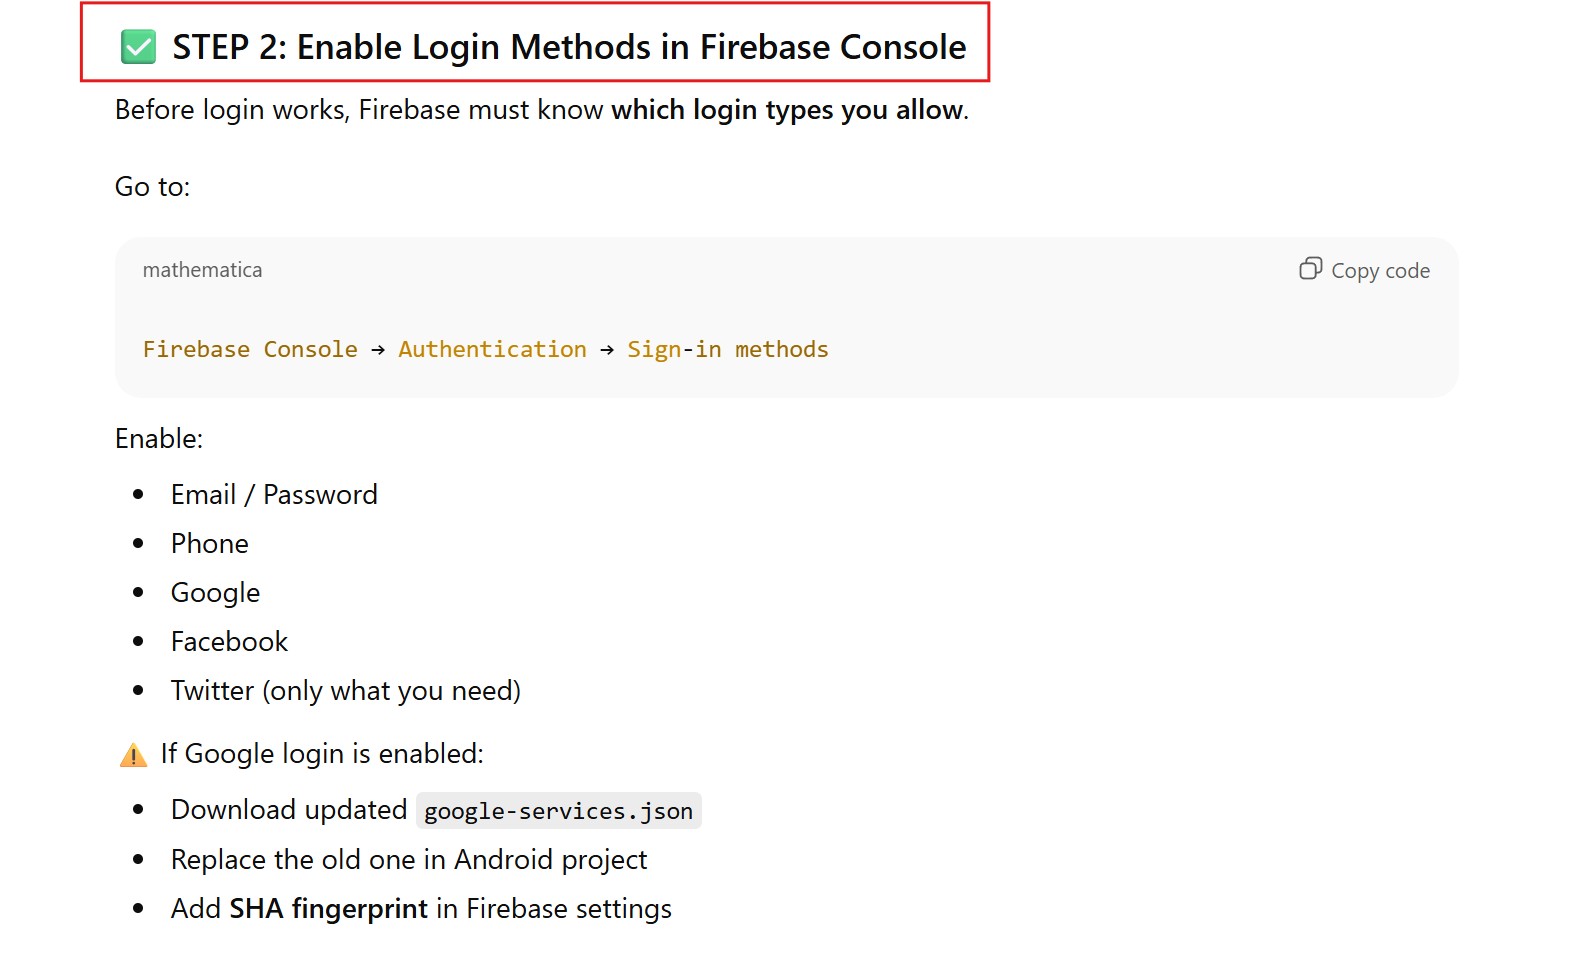Click the Authentication word in the code

click(x=492, y=350)
